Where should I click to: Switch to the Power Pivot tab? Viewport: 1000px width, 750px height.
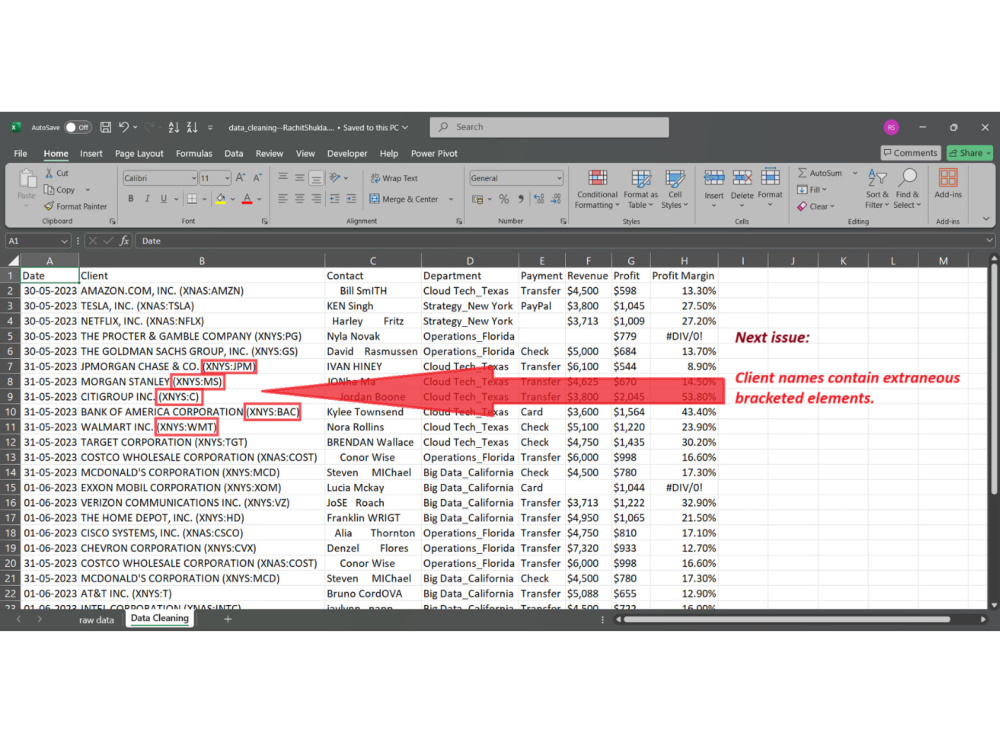tap(434, 154)
